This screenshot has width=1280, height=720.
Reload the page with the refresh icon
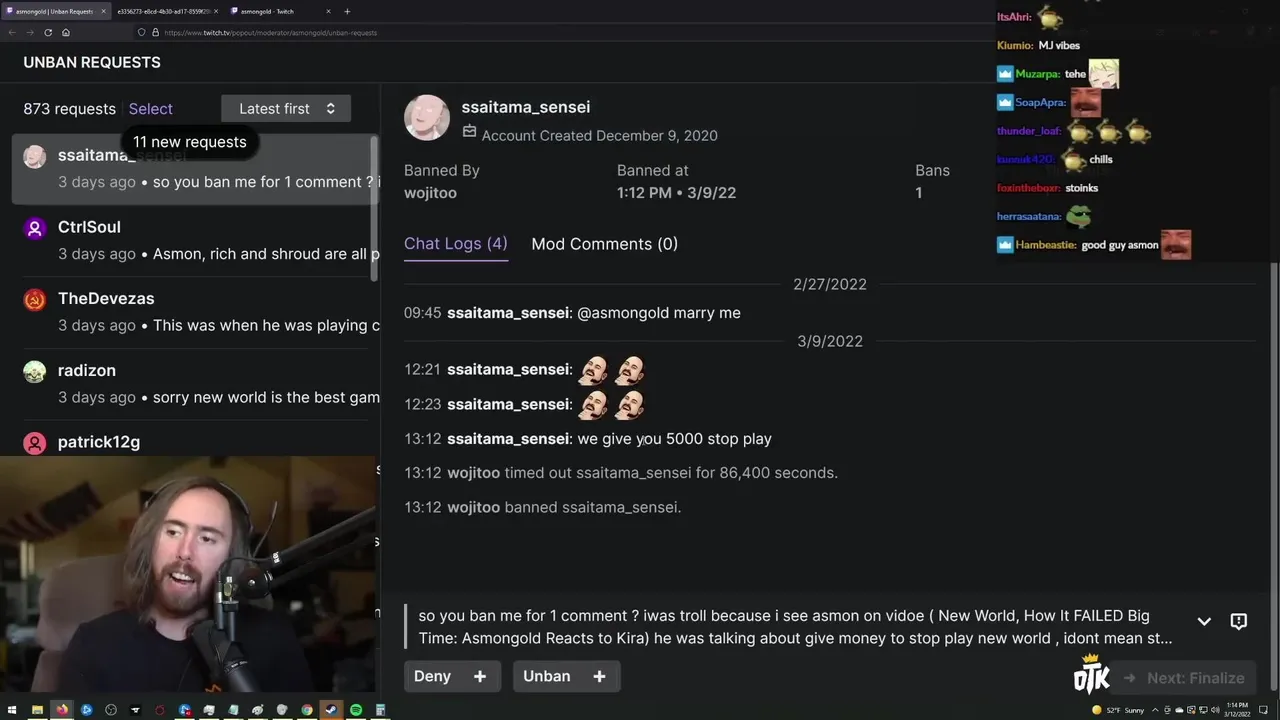[x=48, y=32]
